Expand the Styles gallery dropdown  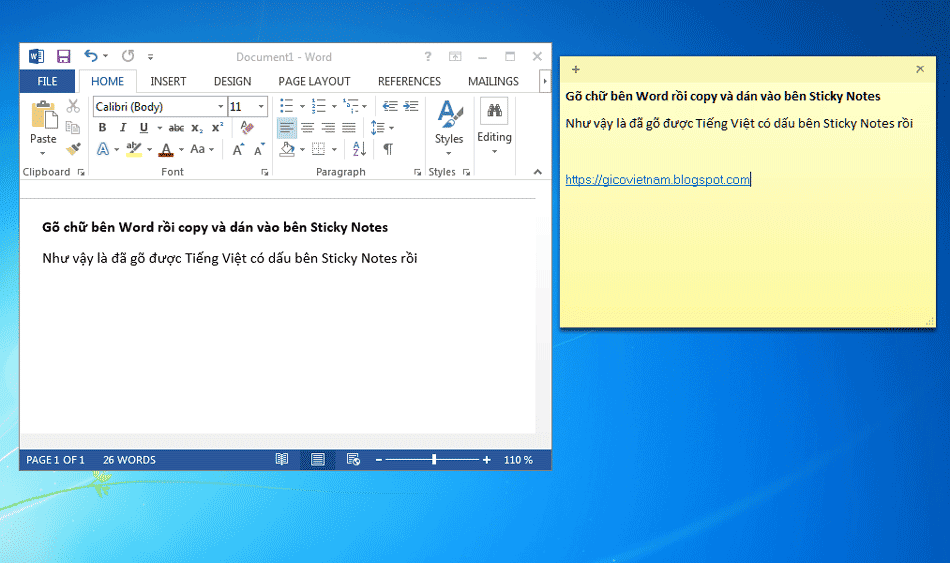click(449, 153)
